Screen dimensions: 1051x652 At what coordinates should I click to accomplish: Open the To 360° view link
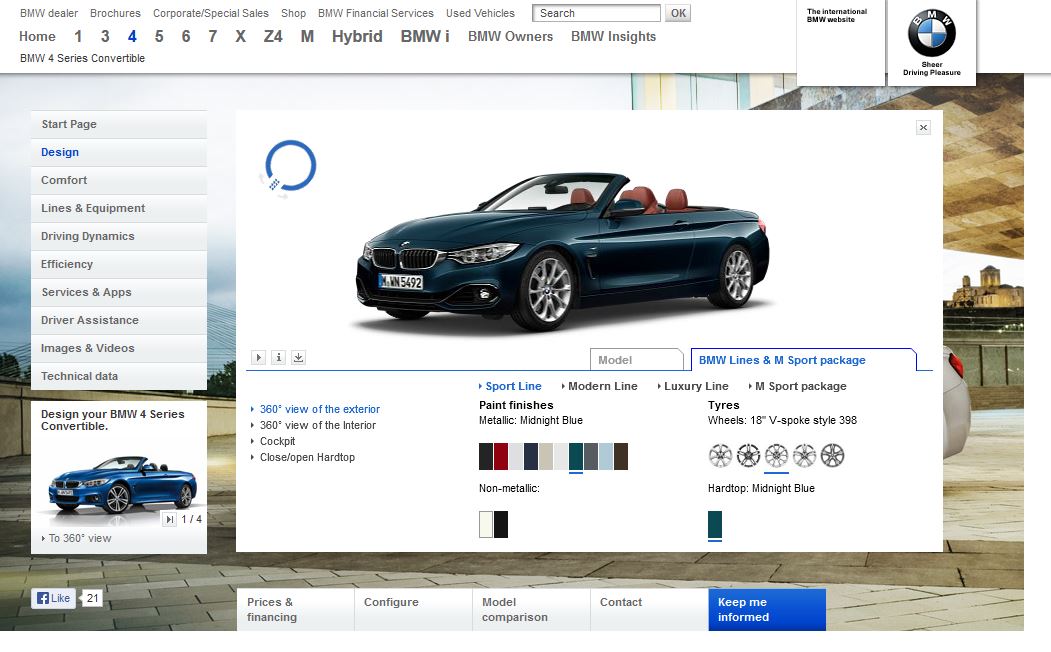point(80,538)
